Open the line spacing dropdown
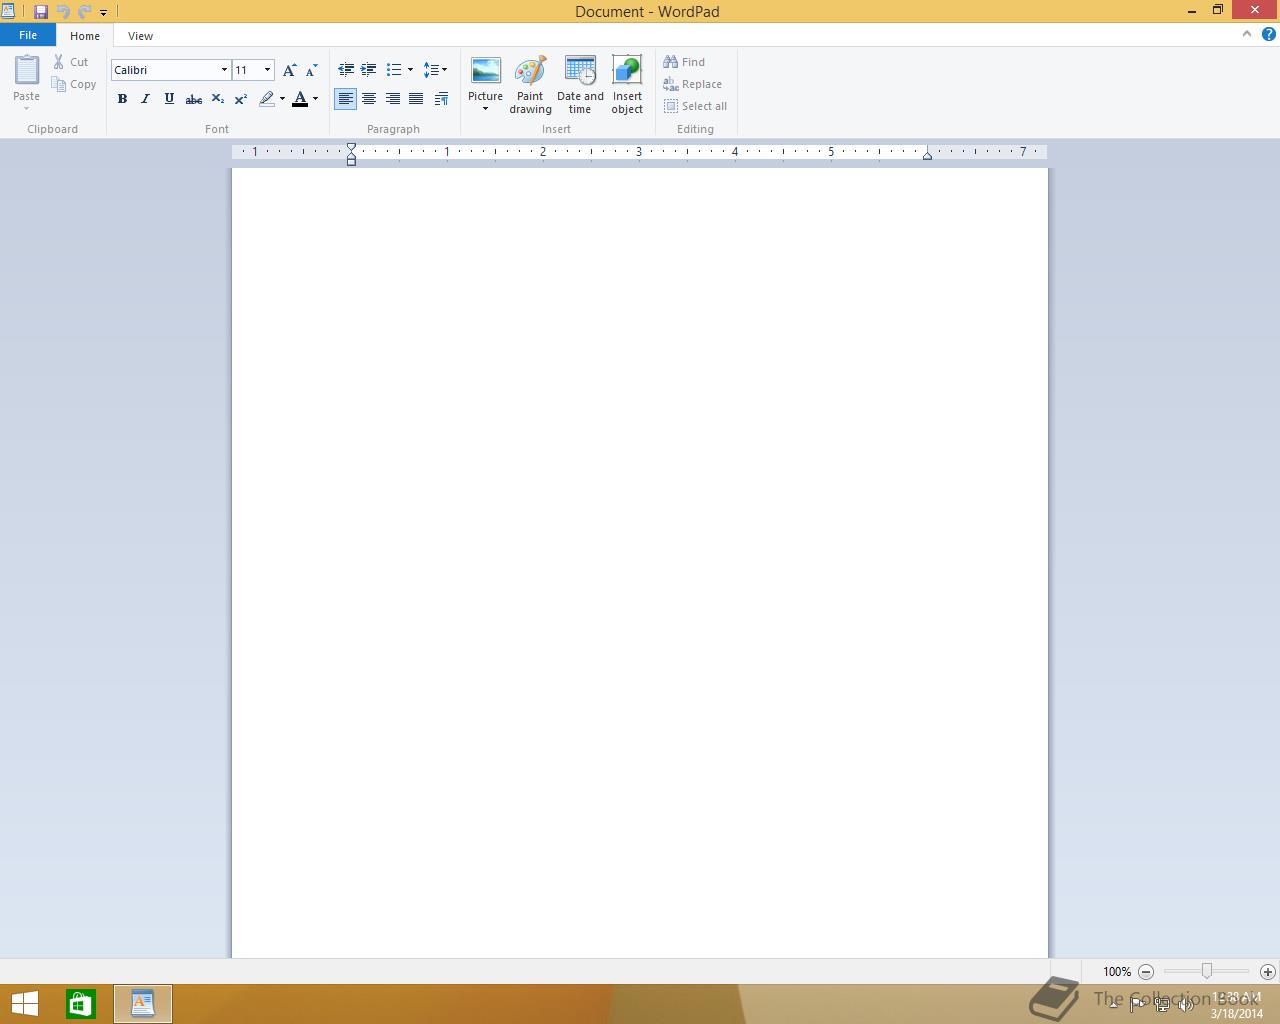1280x1024 pixels. click(x=435, y=70)
